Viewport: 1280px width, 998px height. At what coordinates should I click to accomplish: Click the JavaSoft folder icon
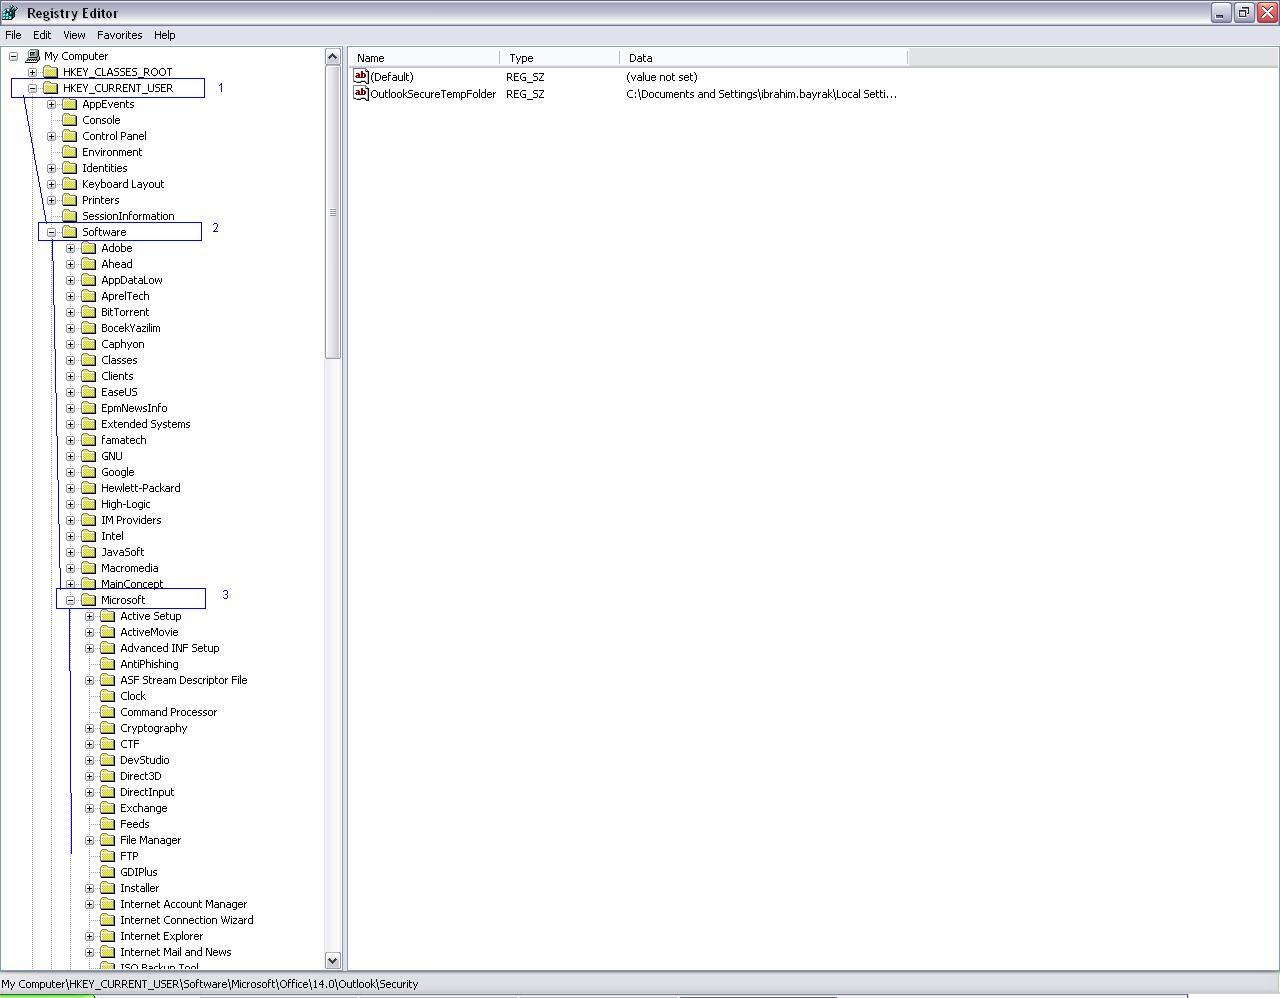click(89, 552)
